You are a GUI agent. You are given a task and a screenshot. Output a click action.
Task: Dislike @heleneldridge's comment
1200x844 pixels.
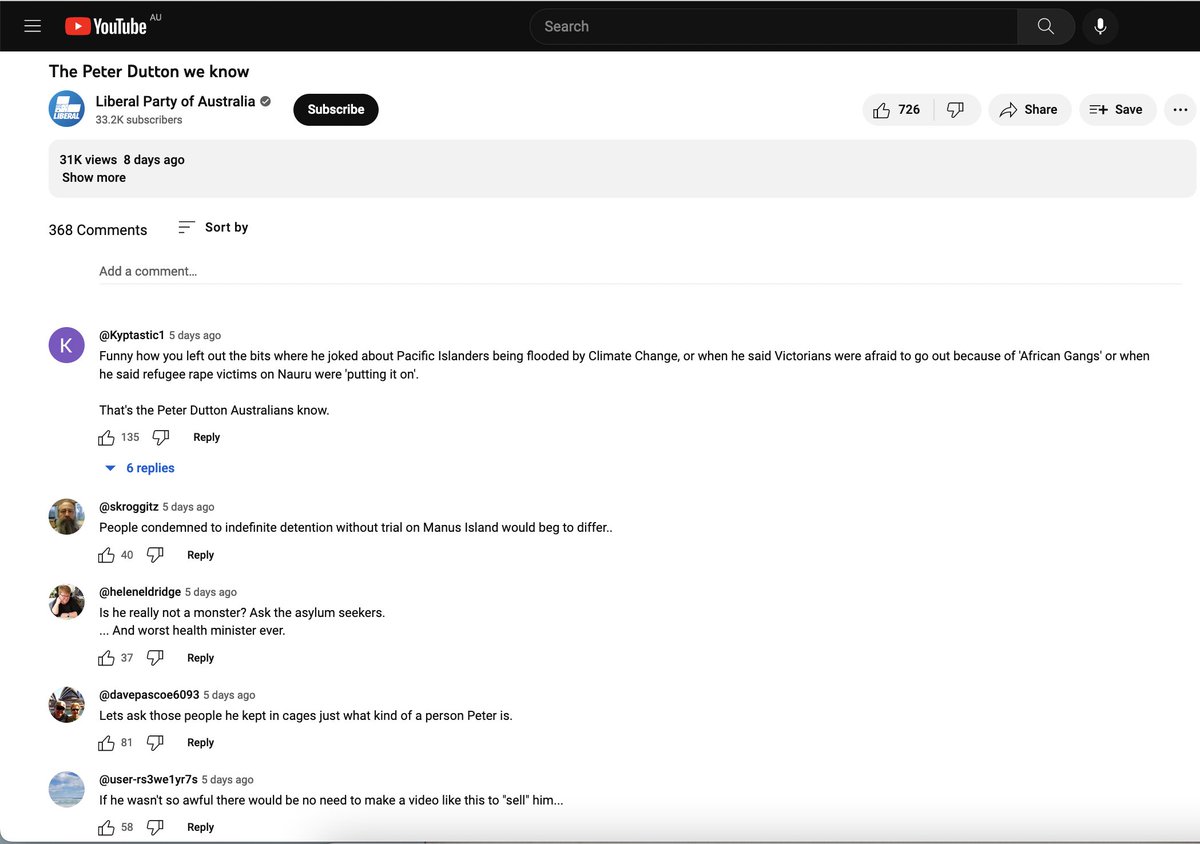pos(155,658)
